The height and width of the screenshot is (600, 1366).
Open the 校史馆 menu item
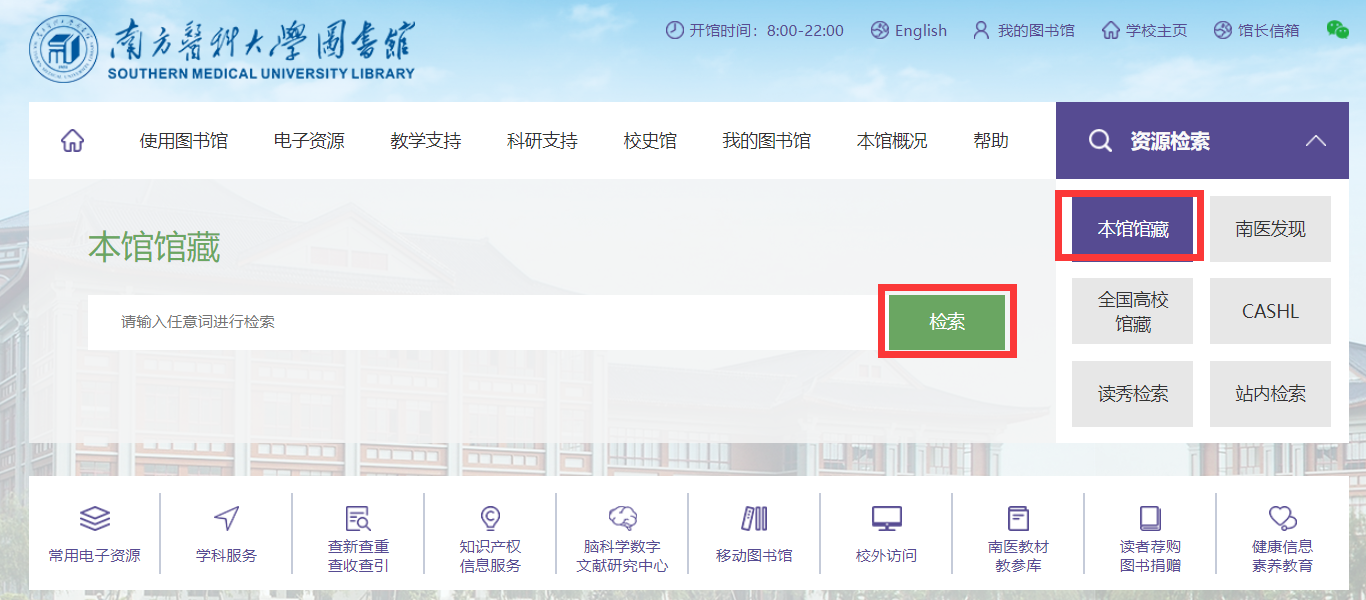(650, 141)
